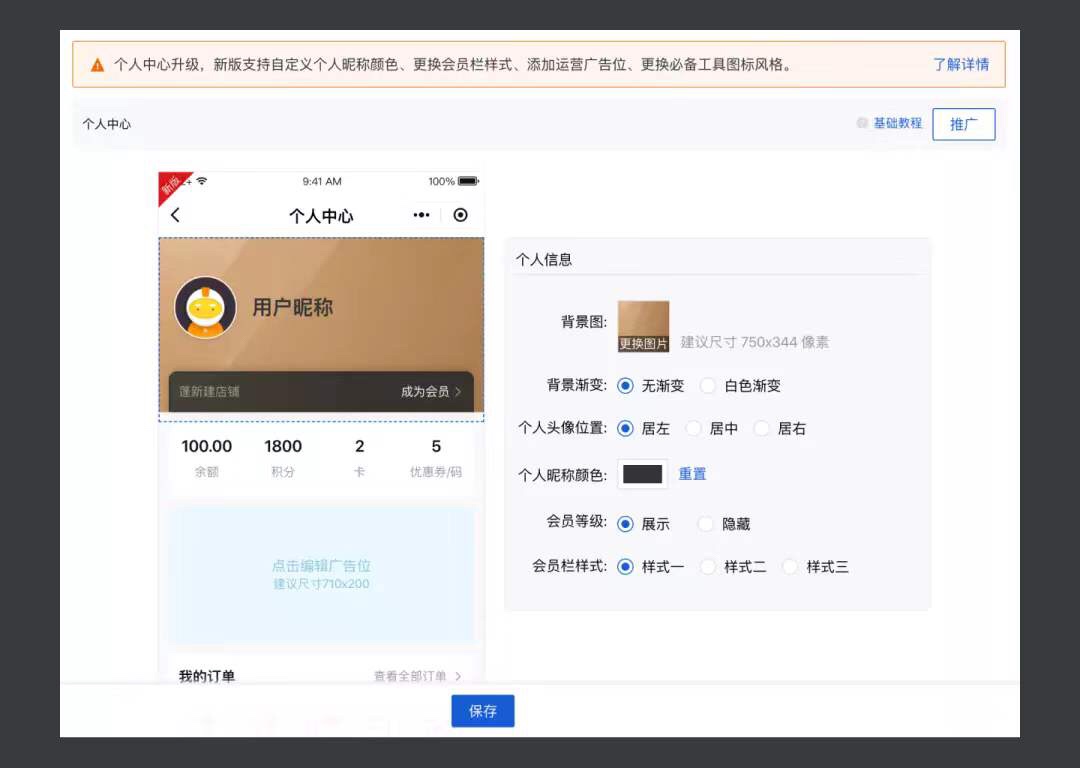Click the 推广 button
1080x768 pixels.
[963, 124]
